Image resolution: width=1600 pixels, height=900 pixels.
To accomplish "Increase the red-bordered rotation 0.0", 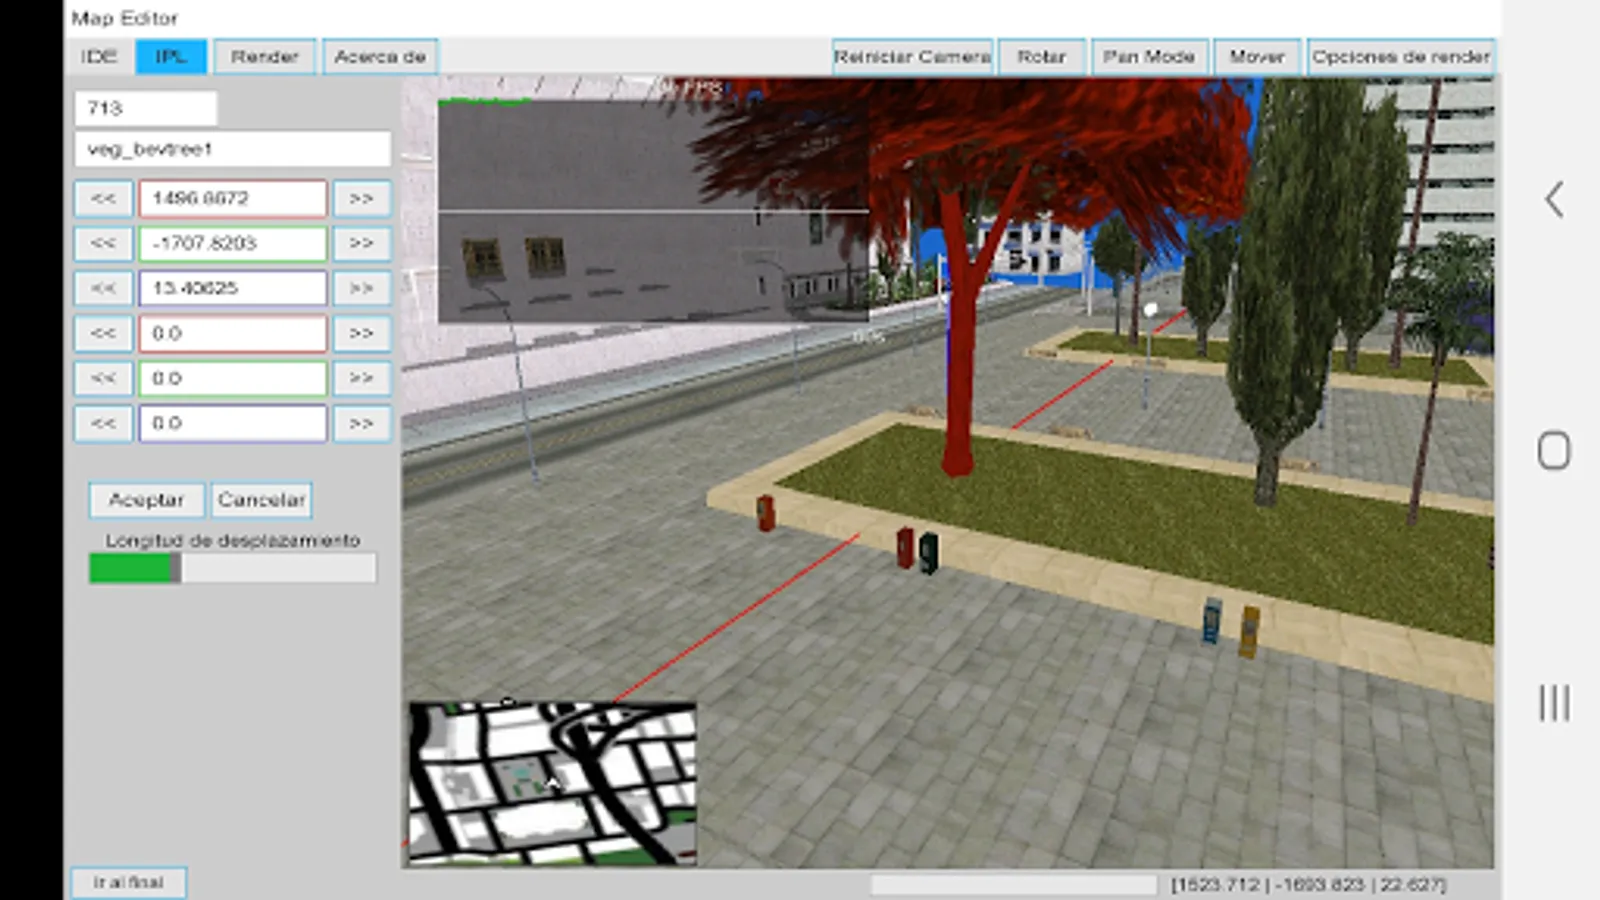I will (361, 333).
